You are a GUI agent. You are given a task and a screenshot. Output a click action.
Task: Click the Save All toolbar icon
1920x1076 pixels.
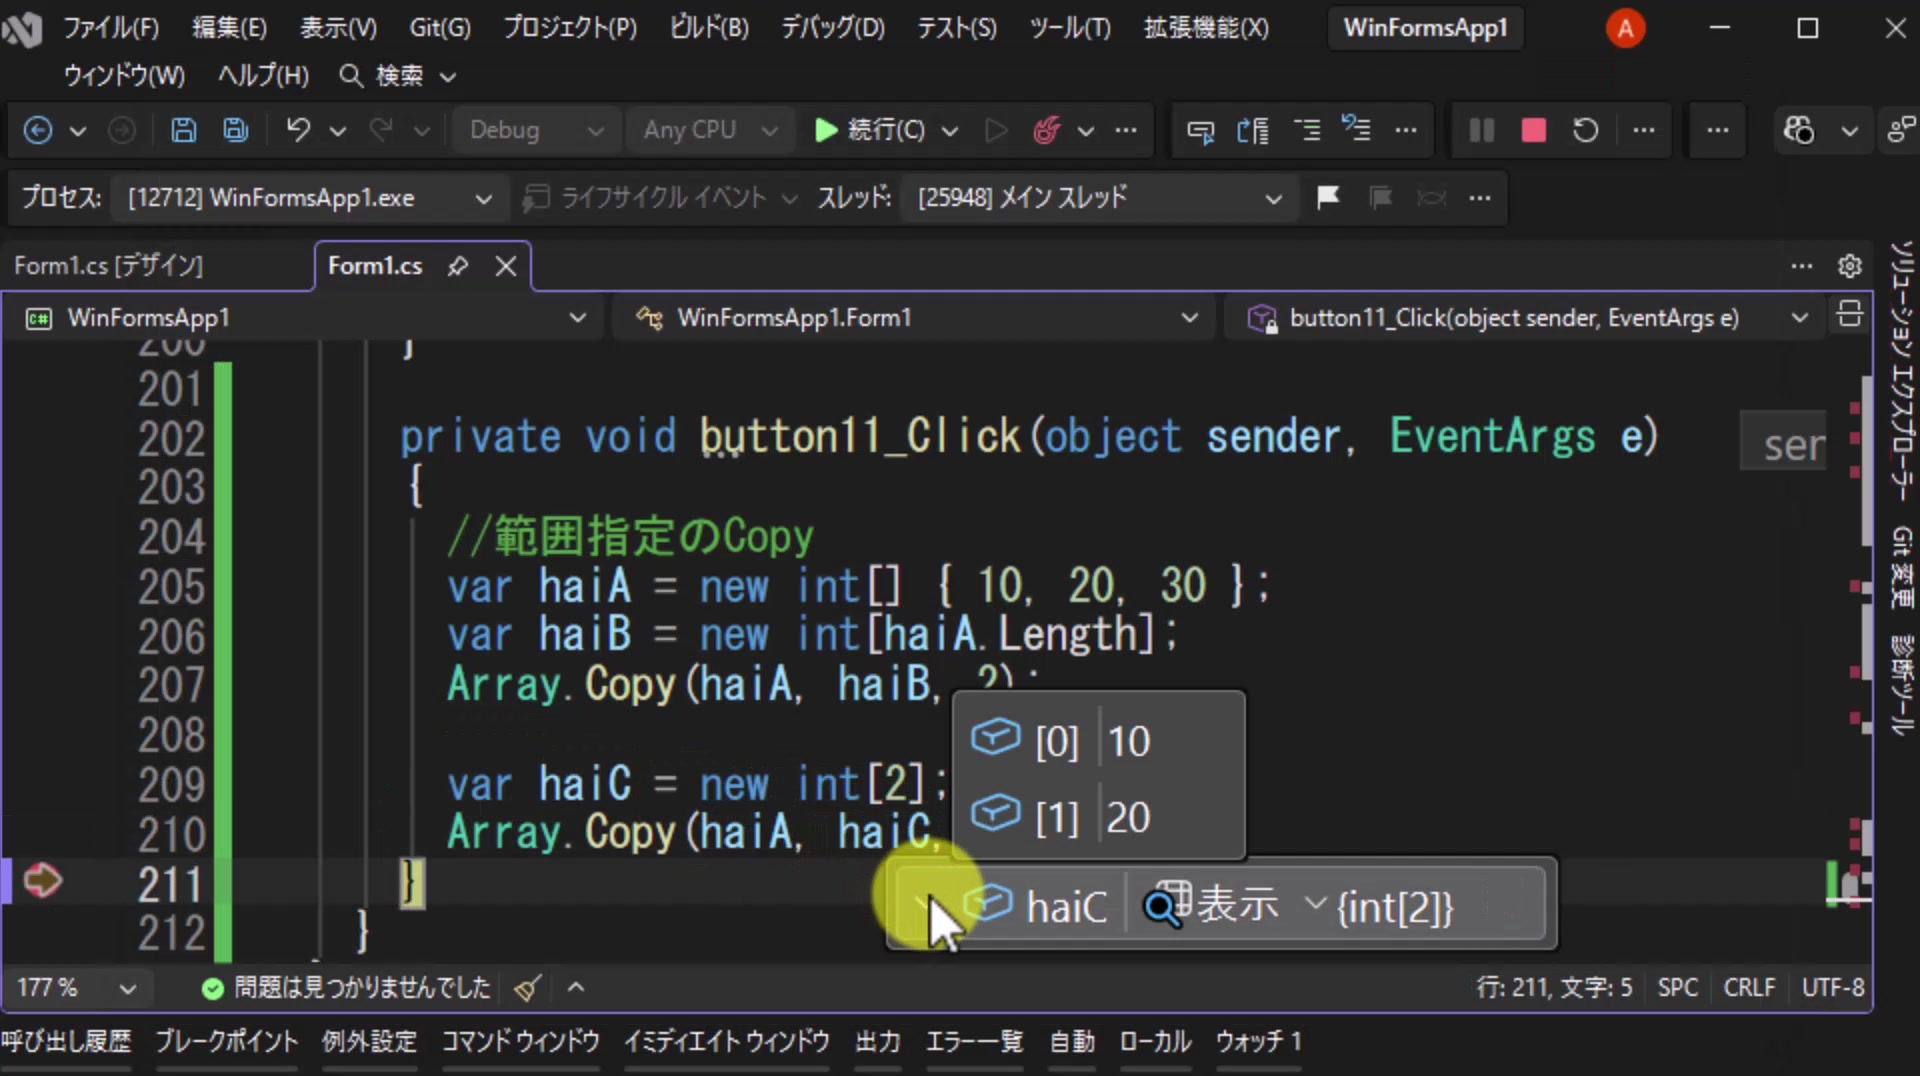tap(236, 130)
